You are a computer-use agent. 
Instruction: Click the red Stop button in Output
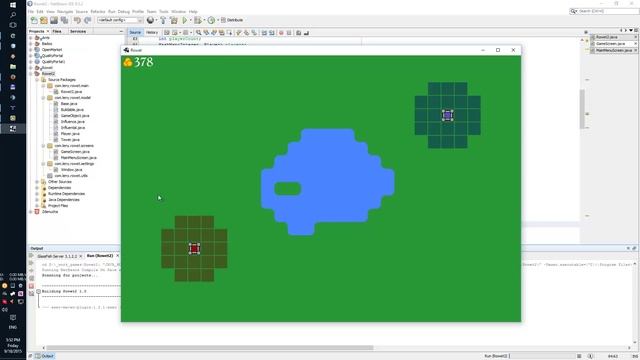click(x=31, y=286)
